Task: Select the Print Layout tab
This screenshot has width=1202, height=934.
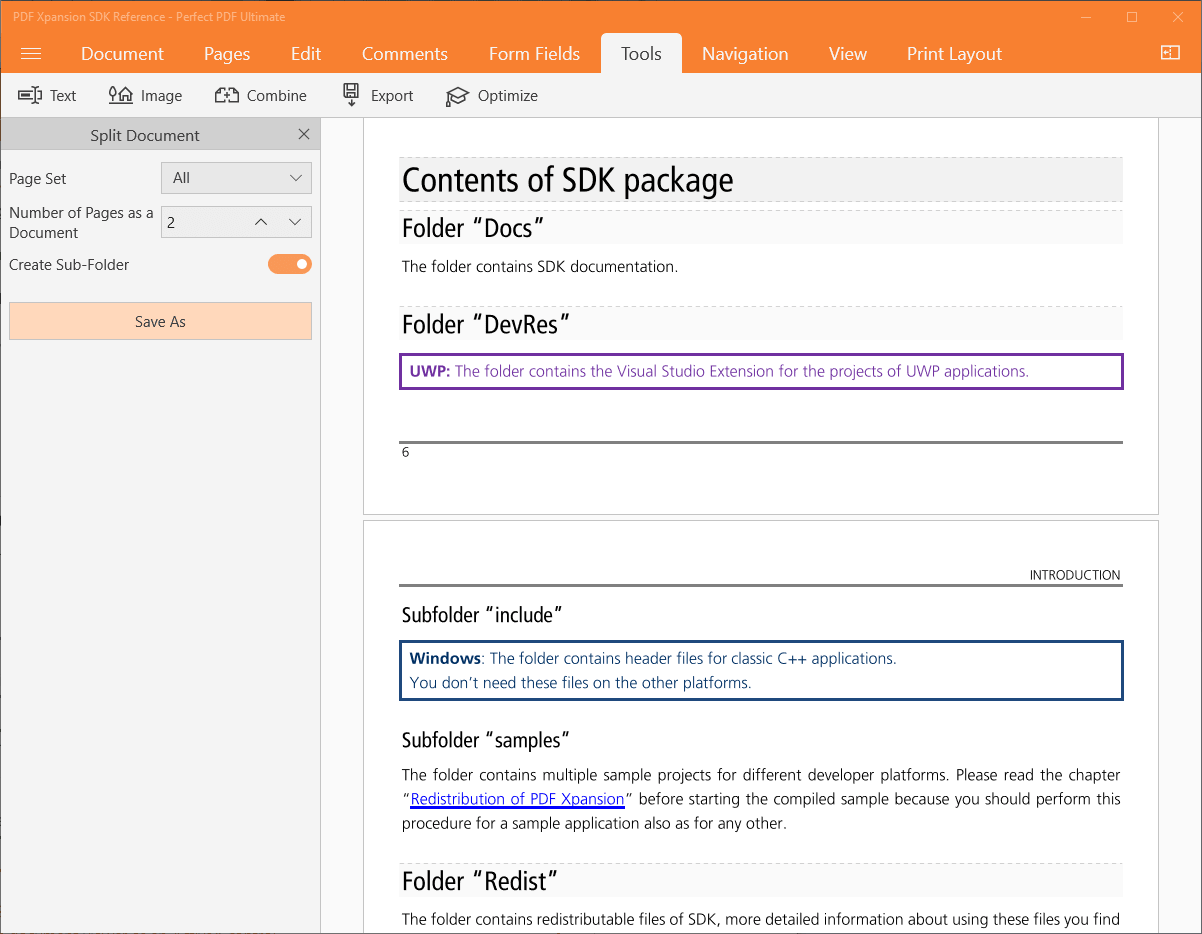Action: [953, 53]
